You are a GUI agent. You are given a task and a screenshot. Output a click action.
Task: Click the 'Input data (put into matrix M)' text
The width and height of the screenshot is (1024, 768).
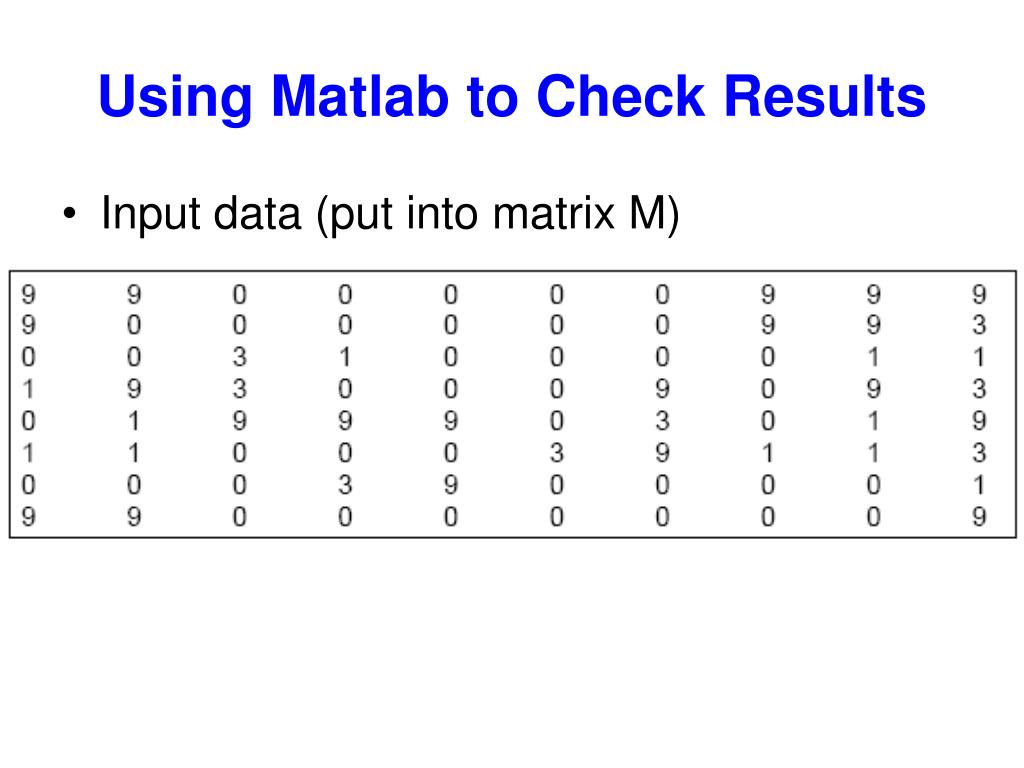(390, 214)
